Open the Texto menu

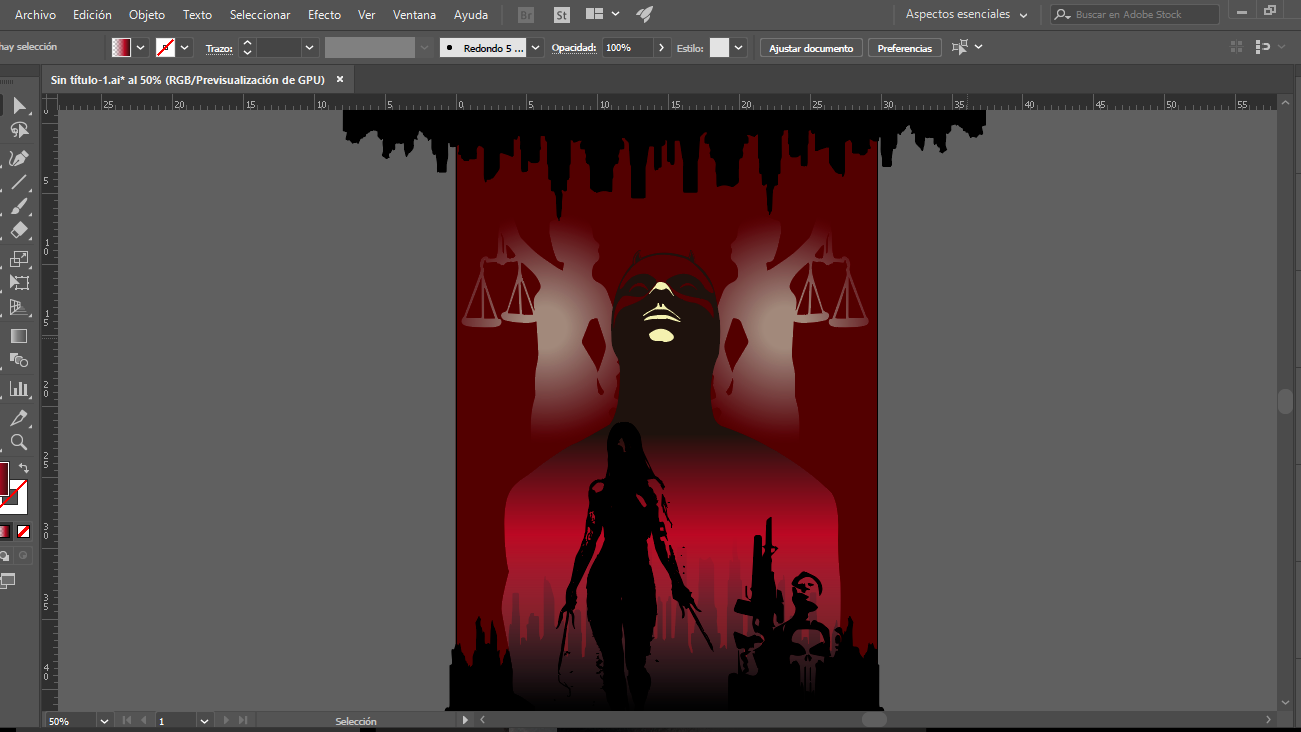[x=197, y=15]
